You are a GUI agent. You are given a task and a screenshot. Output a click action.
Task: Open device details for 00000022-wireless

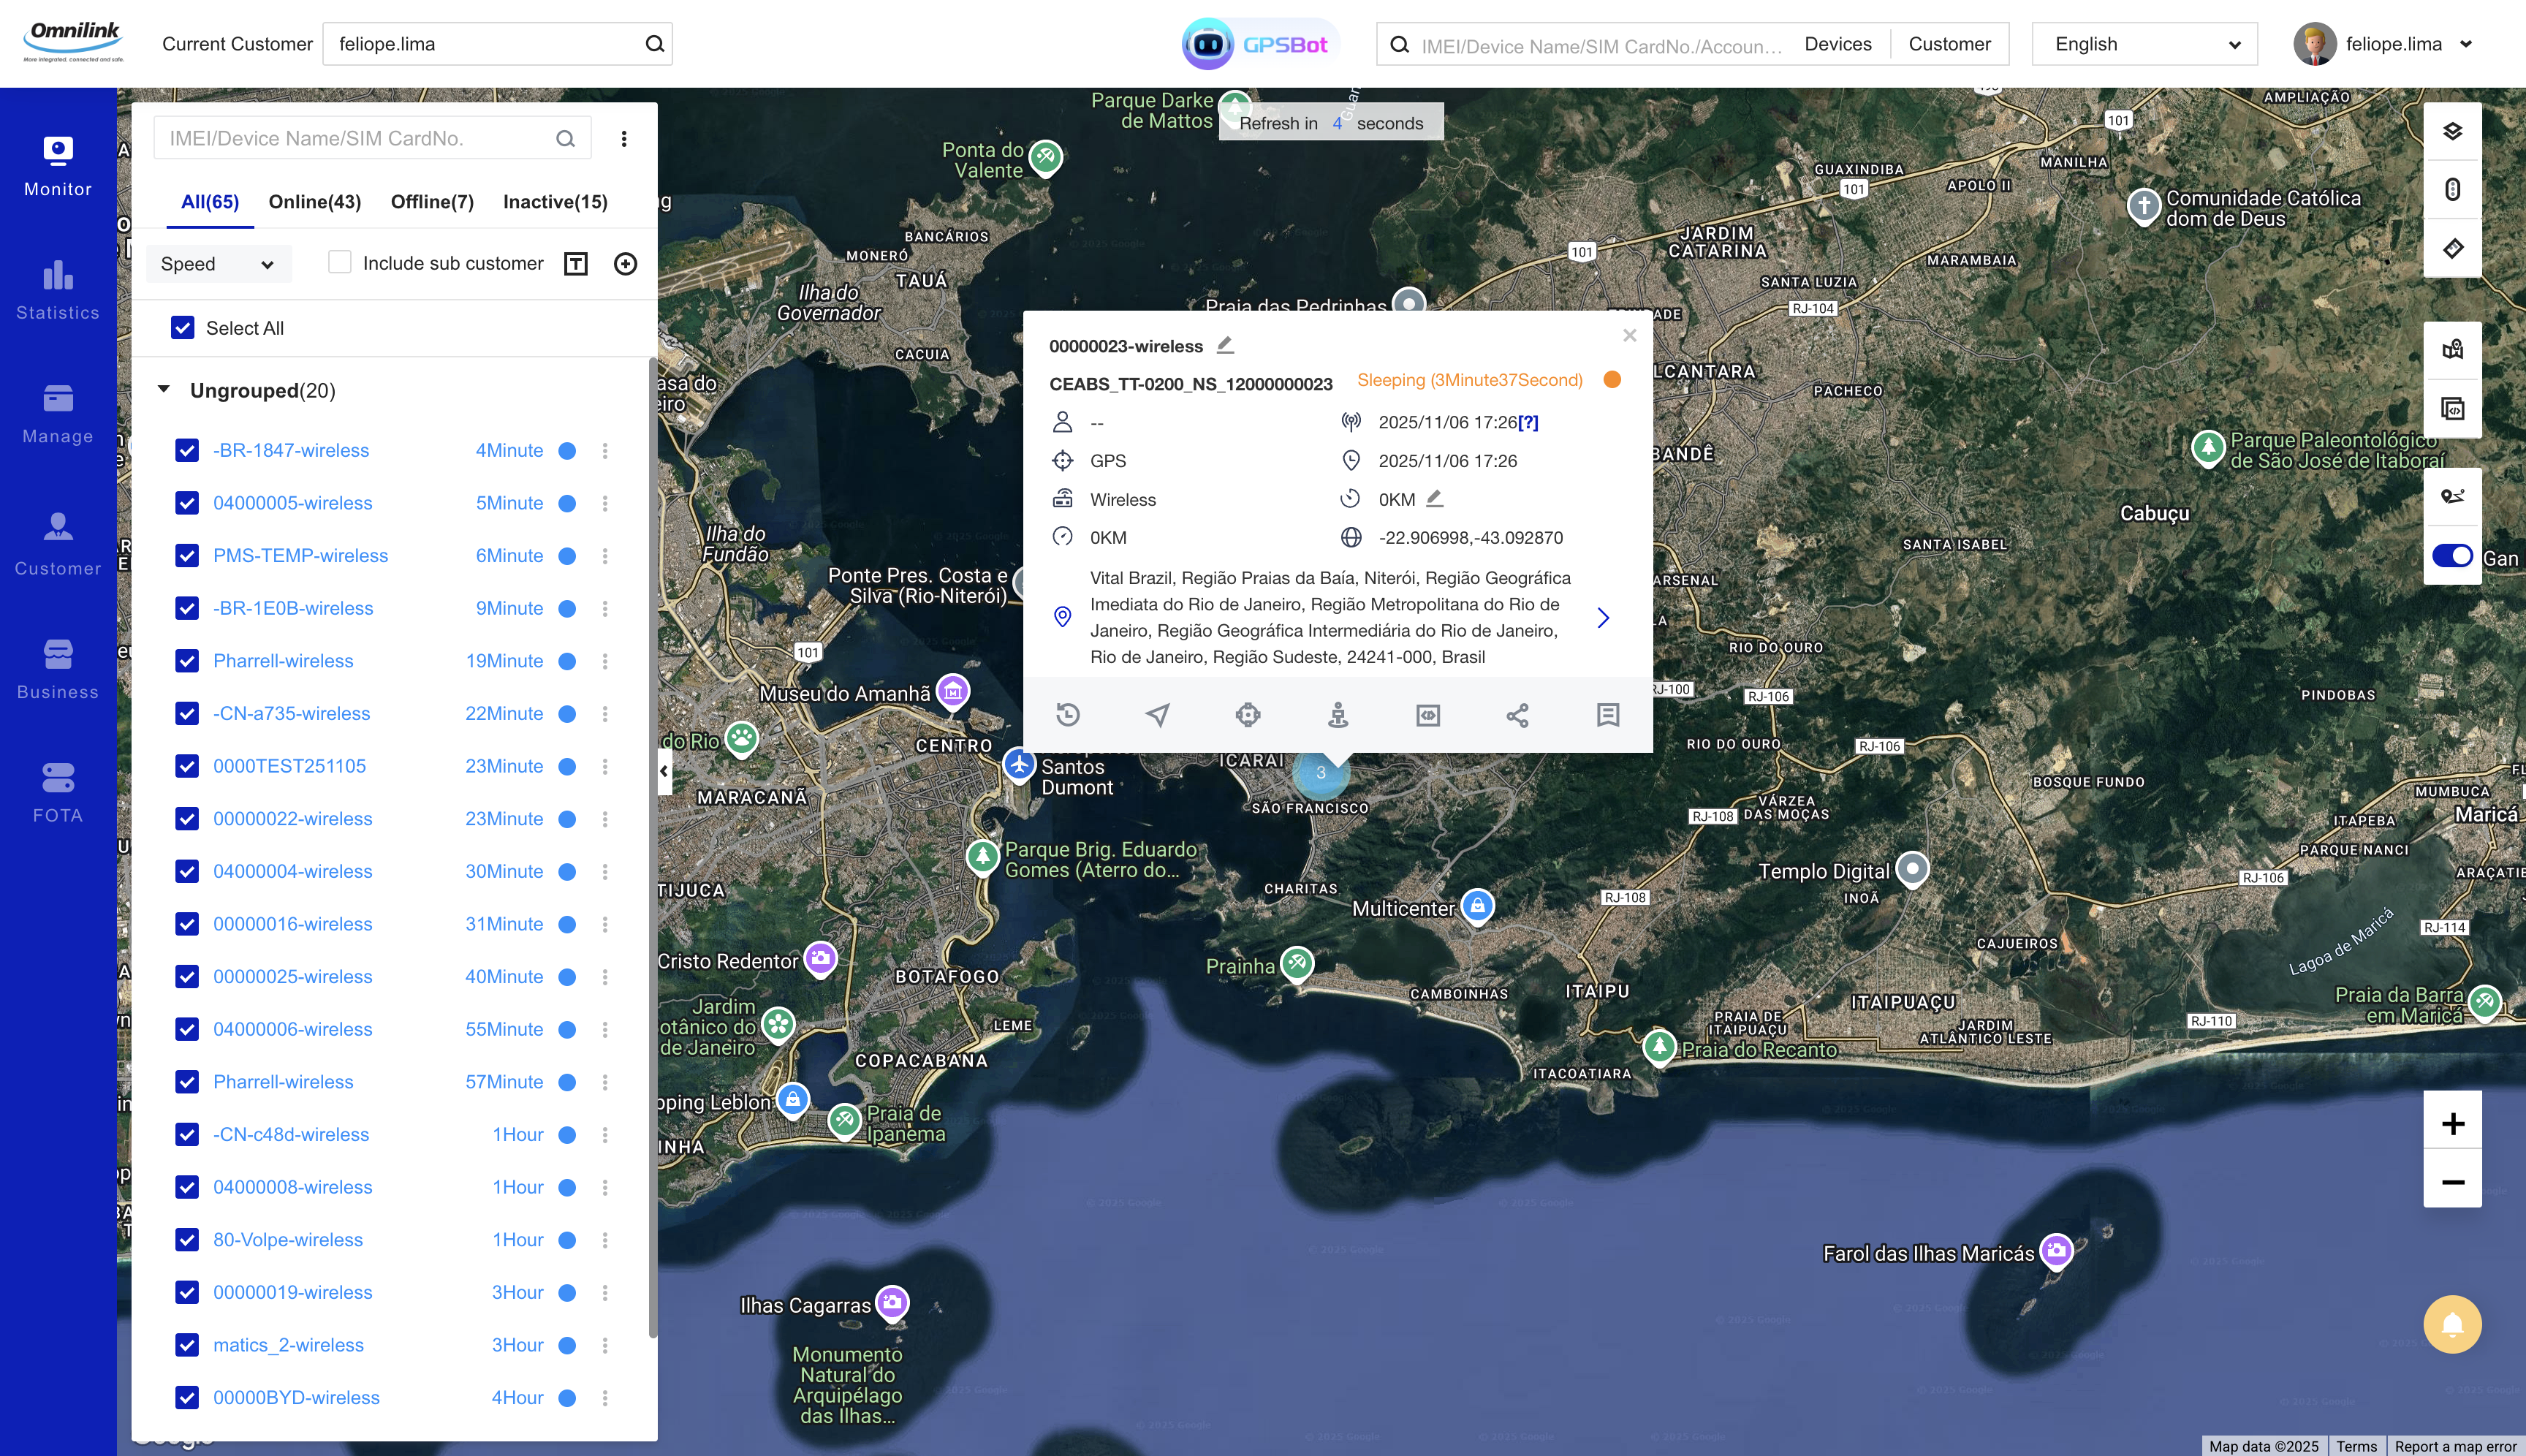click(x=292, y=818)
